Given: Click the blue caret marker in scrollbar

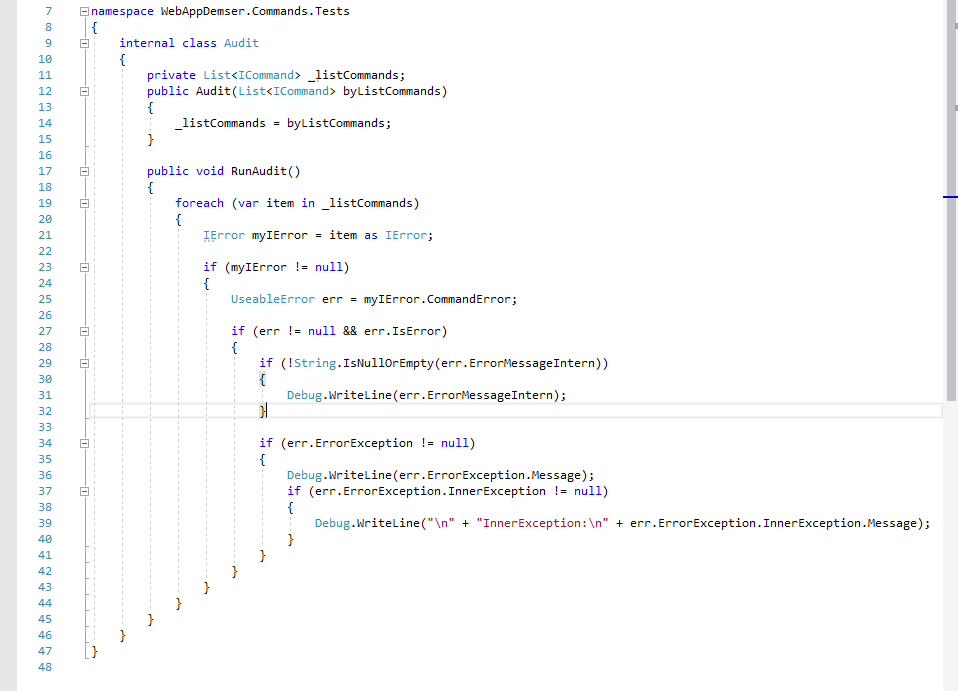Looking at the screenshot, I should point(950,197).
